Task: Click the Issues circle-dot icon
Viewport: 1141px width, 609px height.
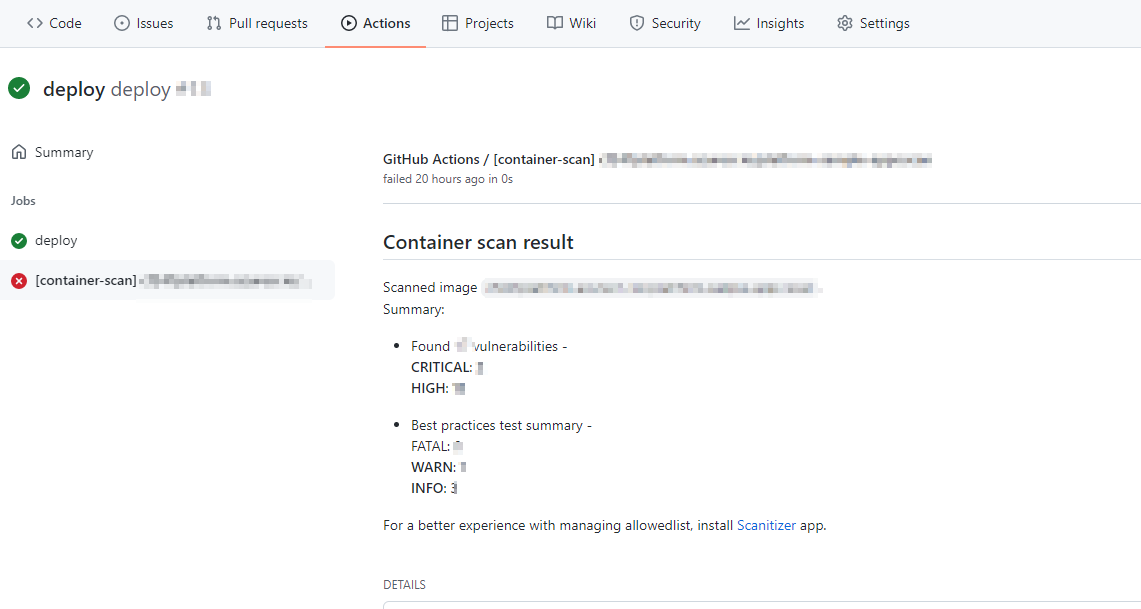Action: tap(122, 23)
